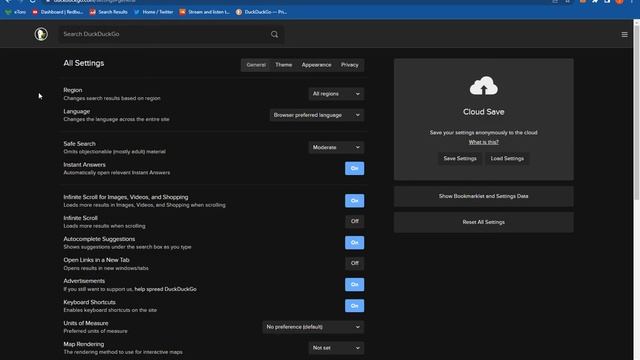Click the Region setting label
This screenshot has width=640, height=360.
click(73, 90)
